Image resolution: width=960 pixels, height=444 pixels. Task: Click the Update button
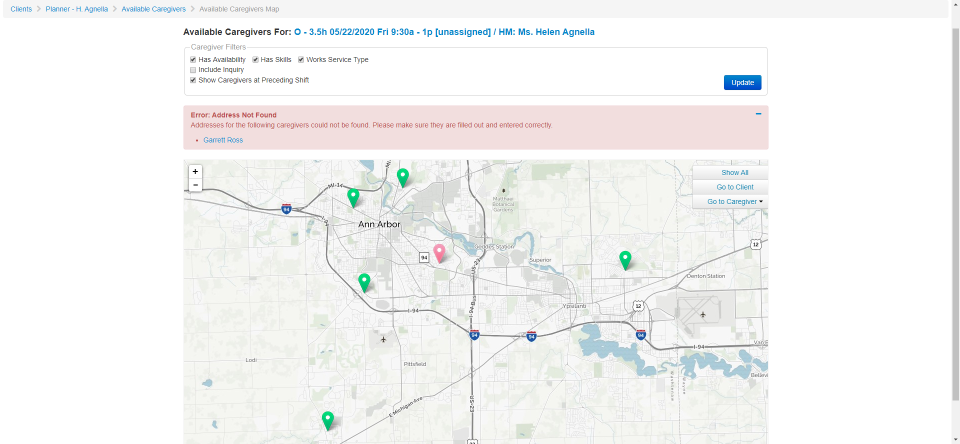[742, 83]
